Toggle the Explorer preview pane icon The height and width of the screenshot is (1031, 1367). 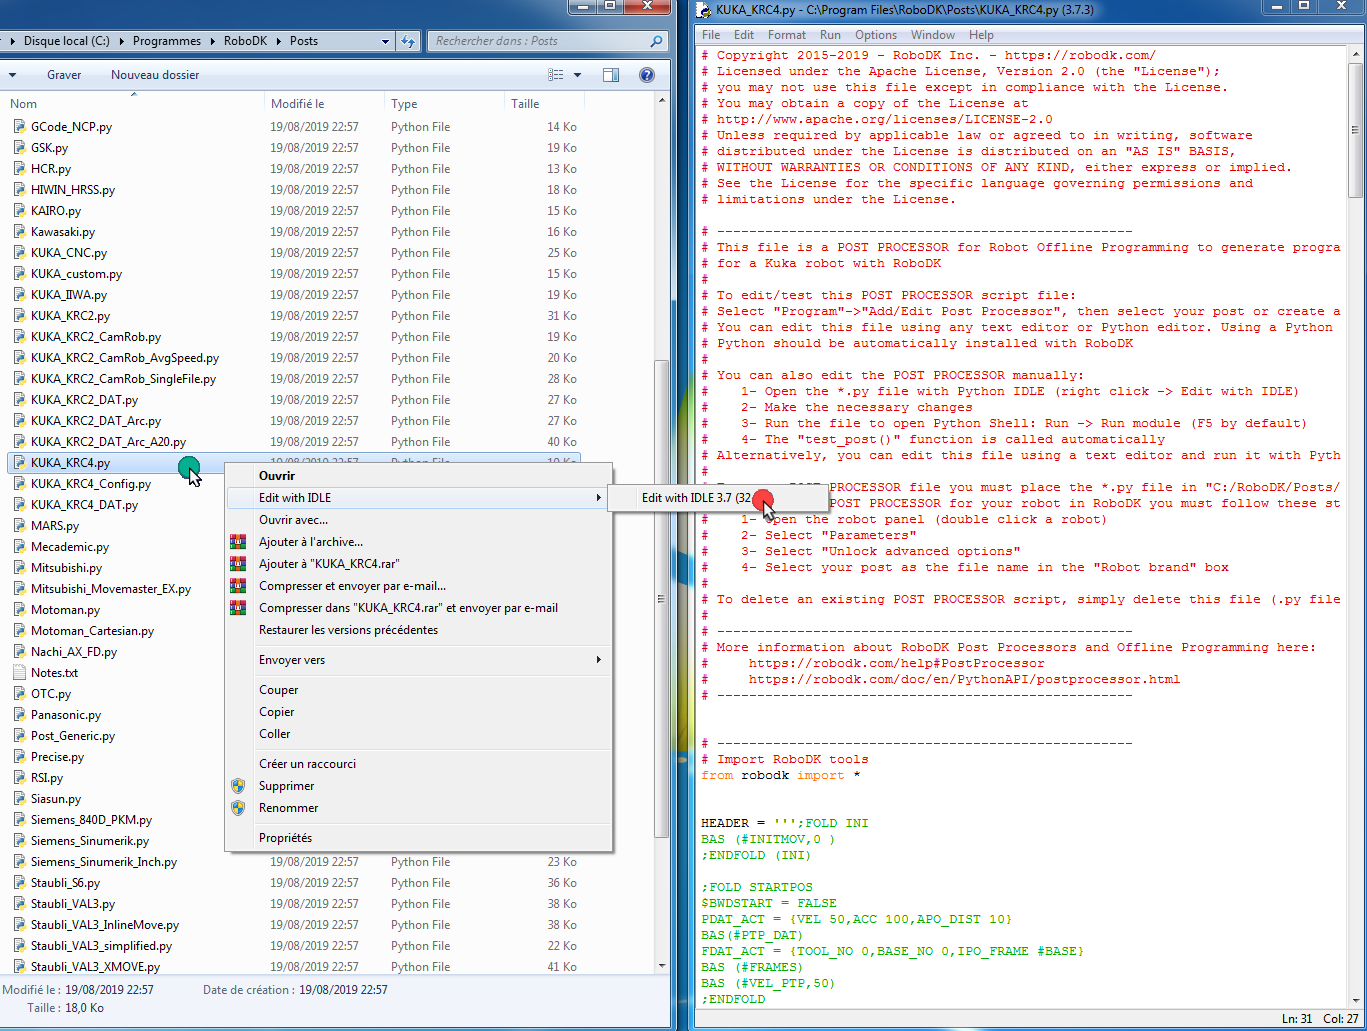pyautogui.click(x=611, y=75)
